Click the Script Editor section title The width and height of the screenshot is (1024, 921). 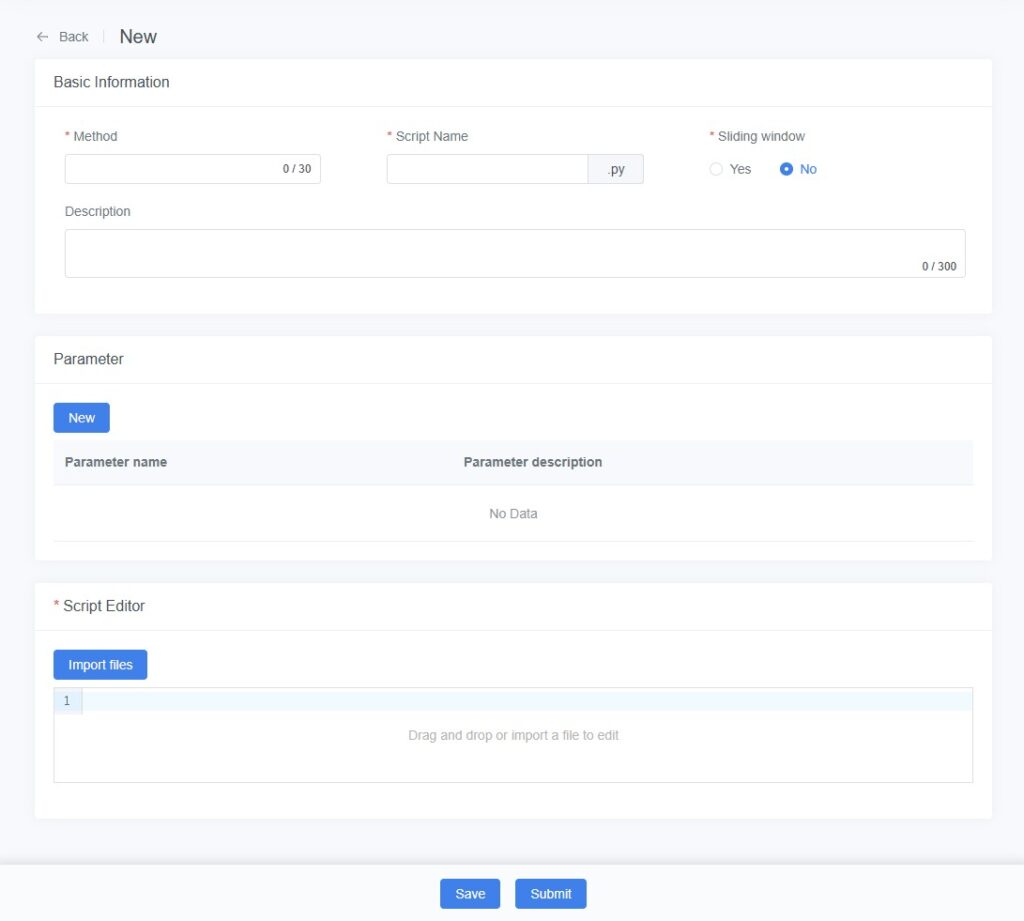click(103, 606)
